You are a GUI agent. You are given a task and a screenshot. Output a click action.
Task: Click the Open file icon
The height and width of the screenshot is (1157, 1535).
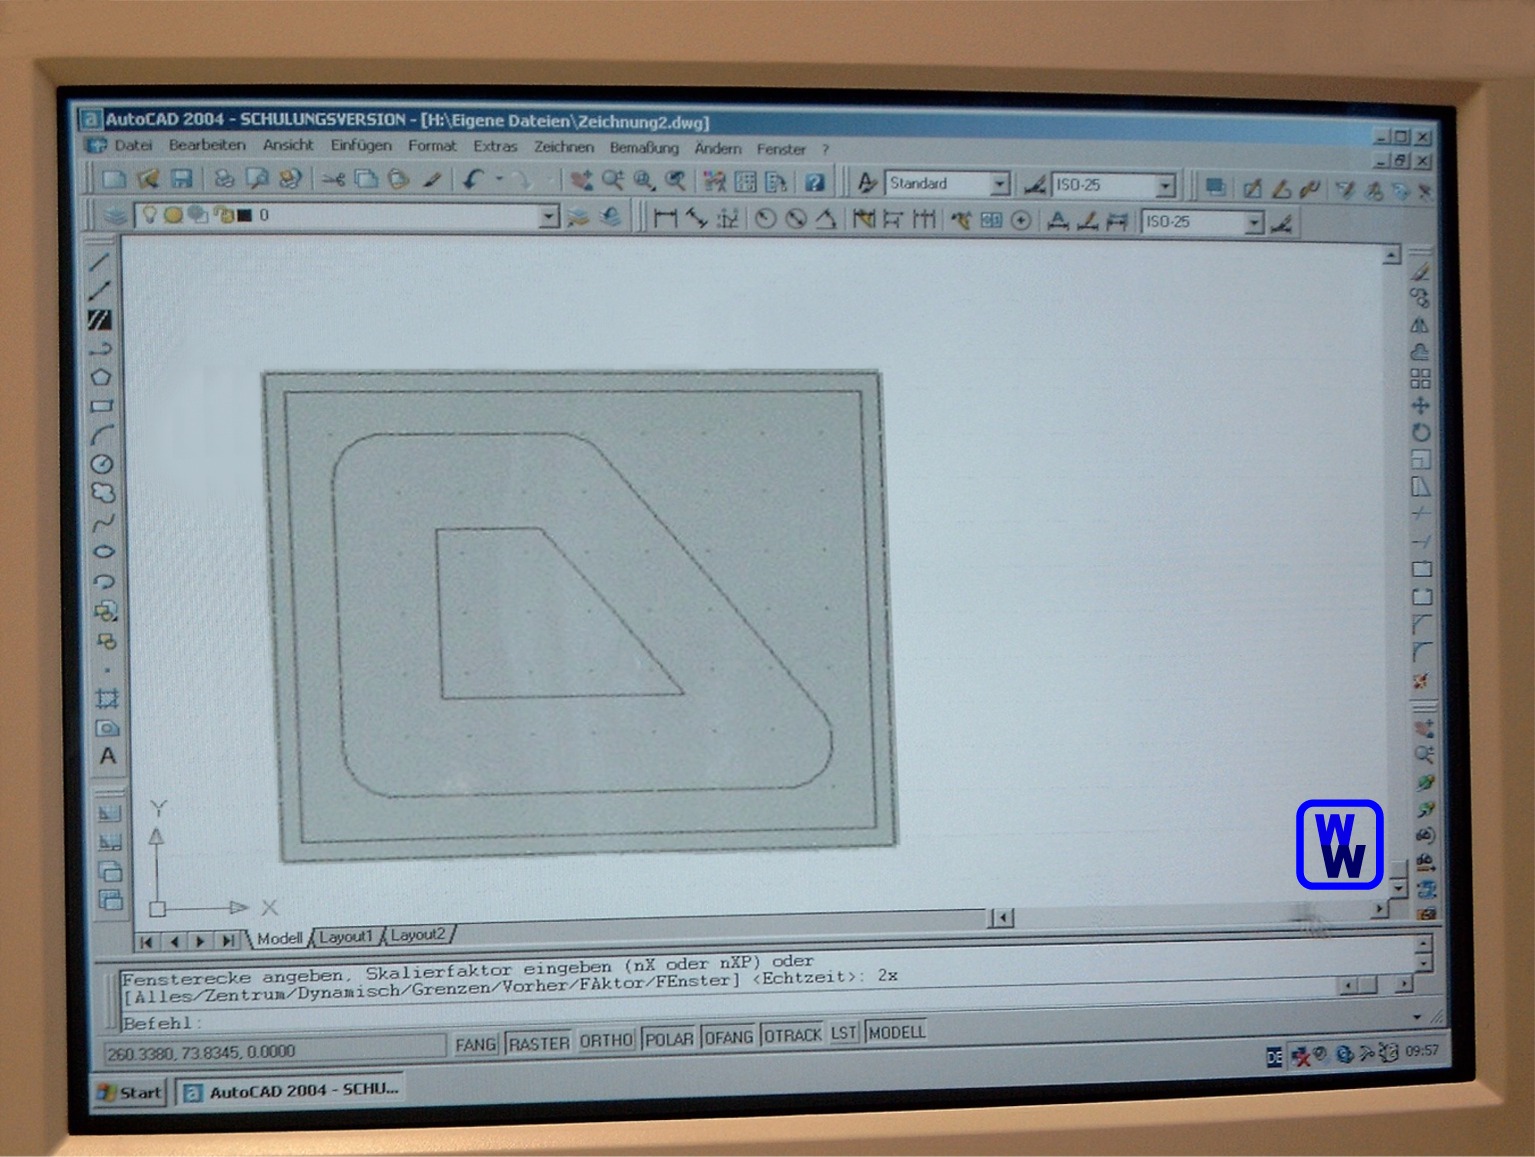pos(149,179)
